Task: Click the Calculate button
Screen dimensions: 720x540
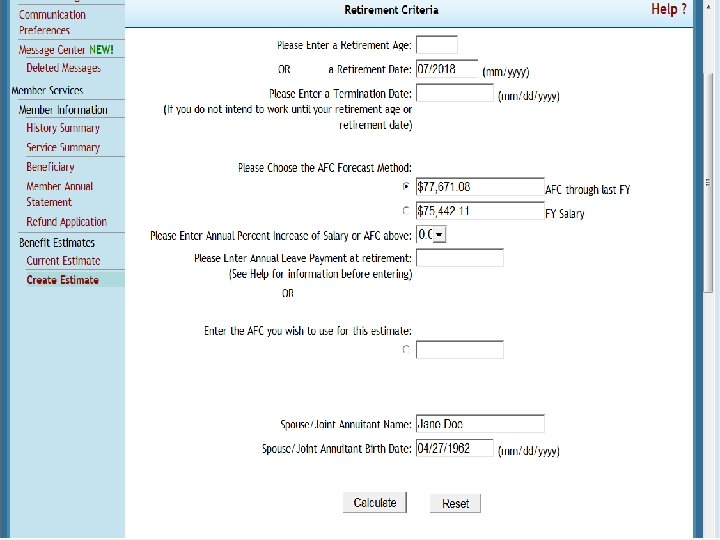Action: [x=375, y=502]
